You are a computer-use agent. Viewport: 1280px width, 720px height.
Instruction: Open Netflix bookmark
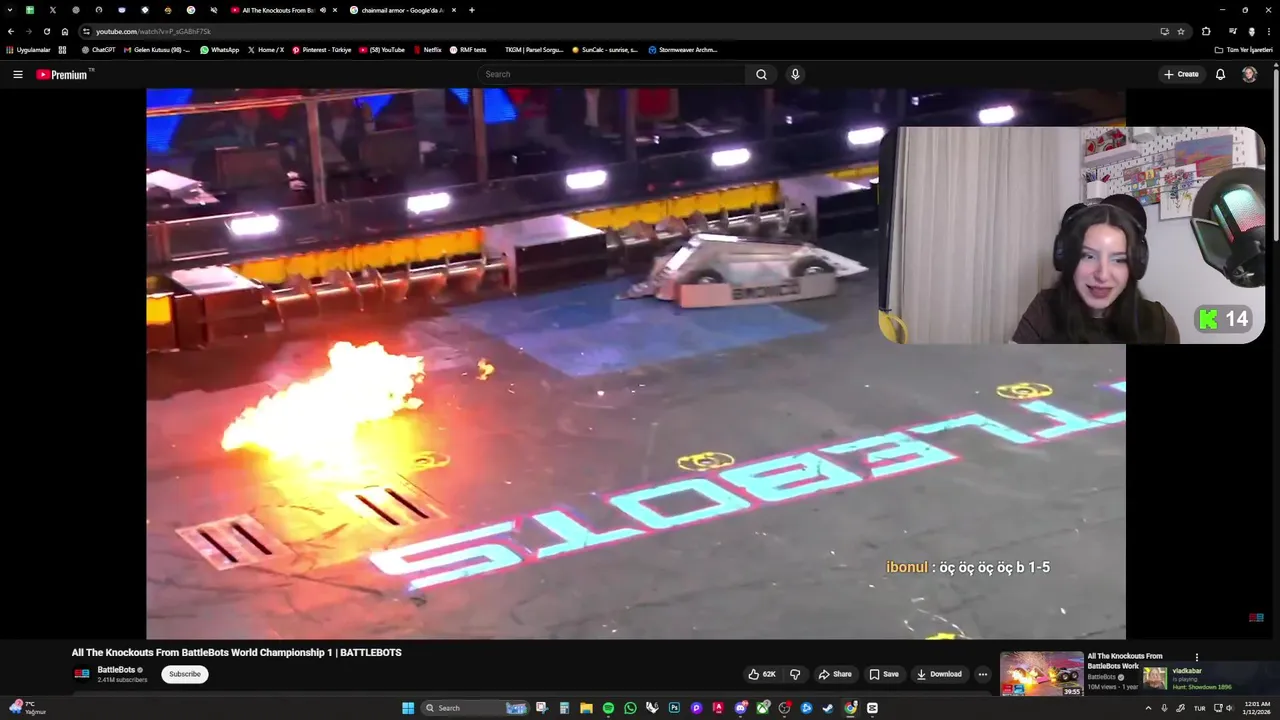(426, 49)
